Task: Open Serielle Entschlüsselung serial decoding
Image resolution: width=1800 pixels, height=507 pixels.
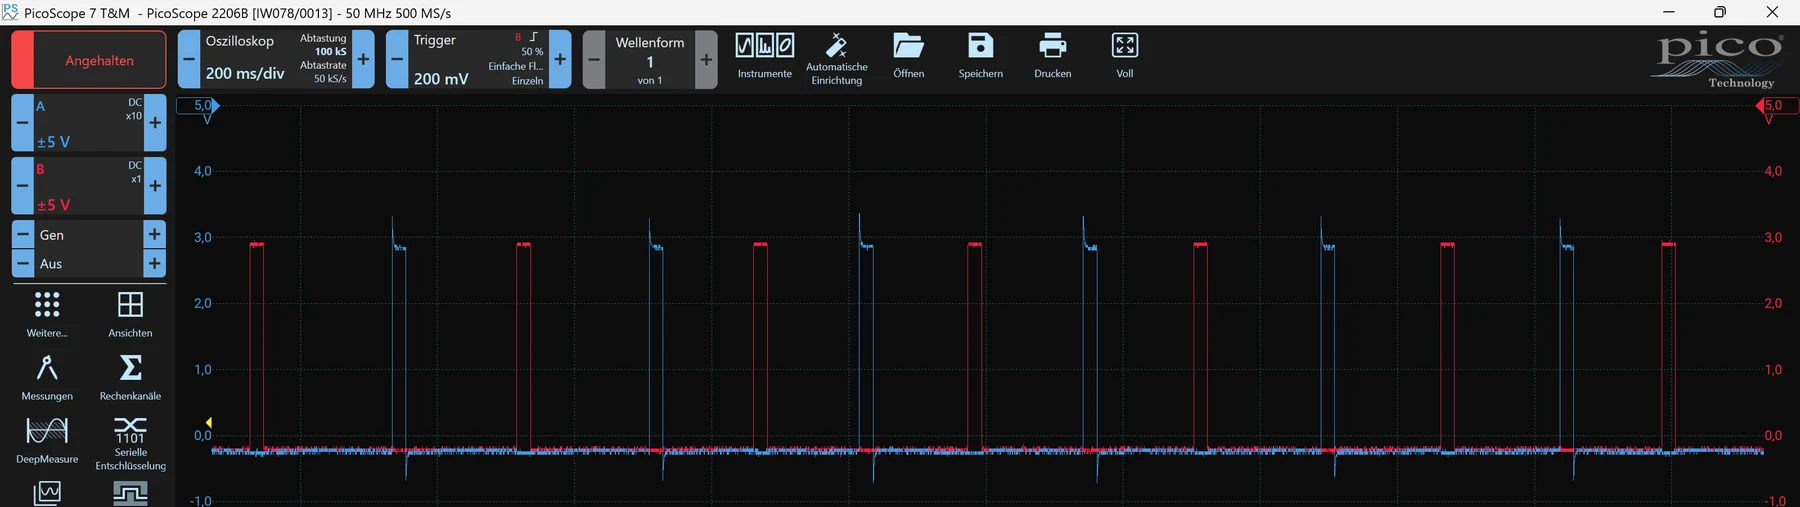Action: [x=130, y=444]
